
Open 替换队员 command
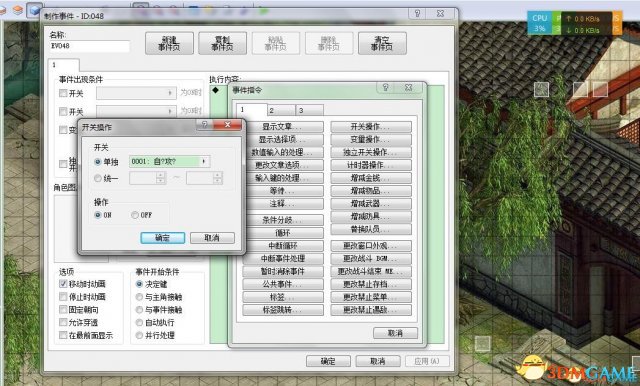(371, 229)
